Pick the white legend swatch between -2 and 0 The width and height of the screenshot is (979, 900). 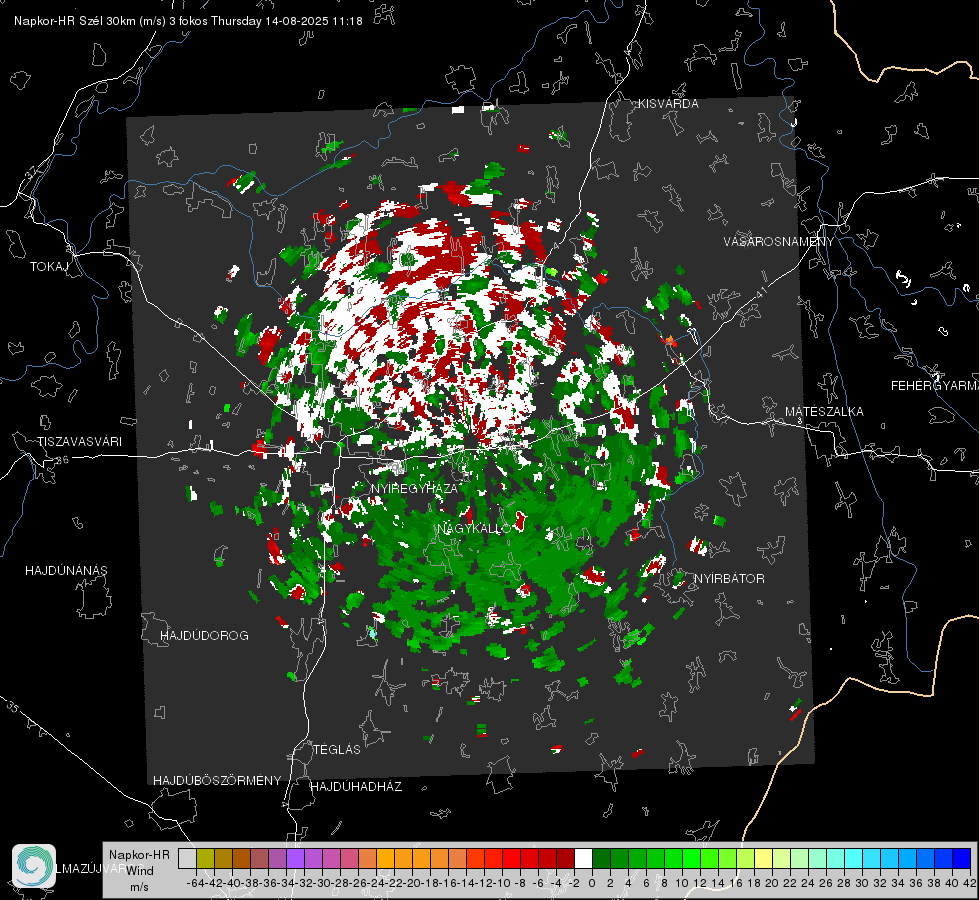point(583,858)
